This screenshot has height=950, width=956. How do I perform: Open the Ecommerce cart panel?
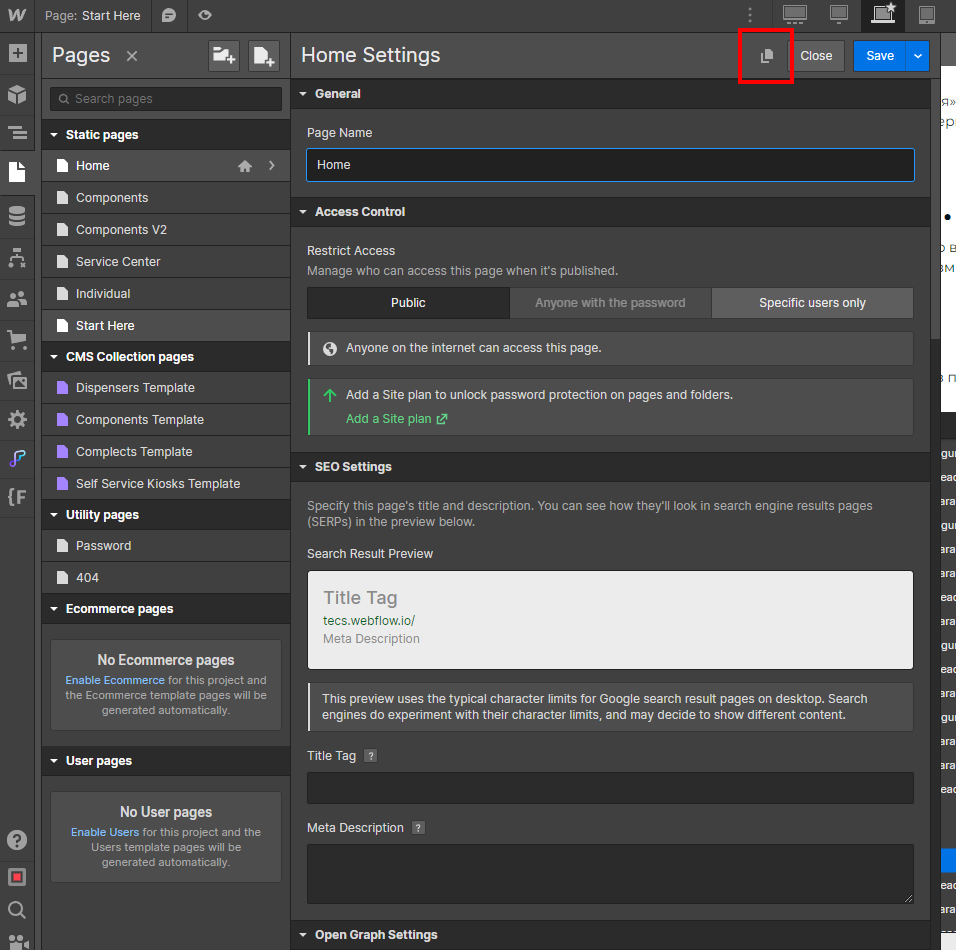[x=17, y=340]
